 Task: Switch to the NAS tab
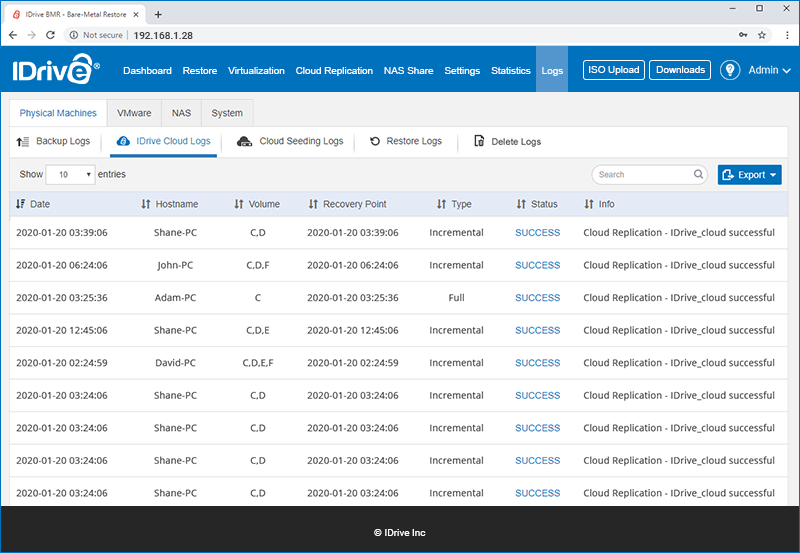181,113
